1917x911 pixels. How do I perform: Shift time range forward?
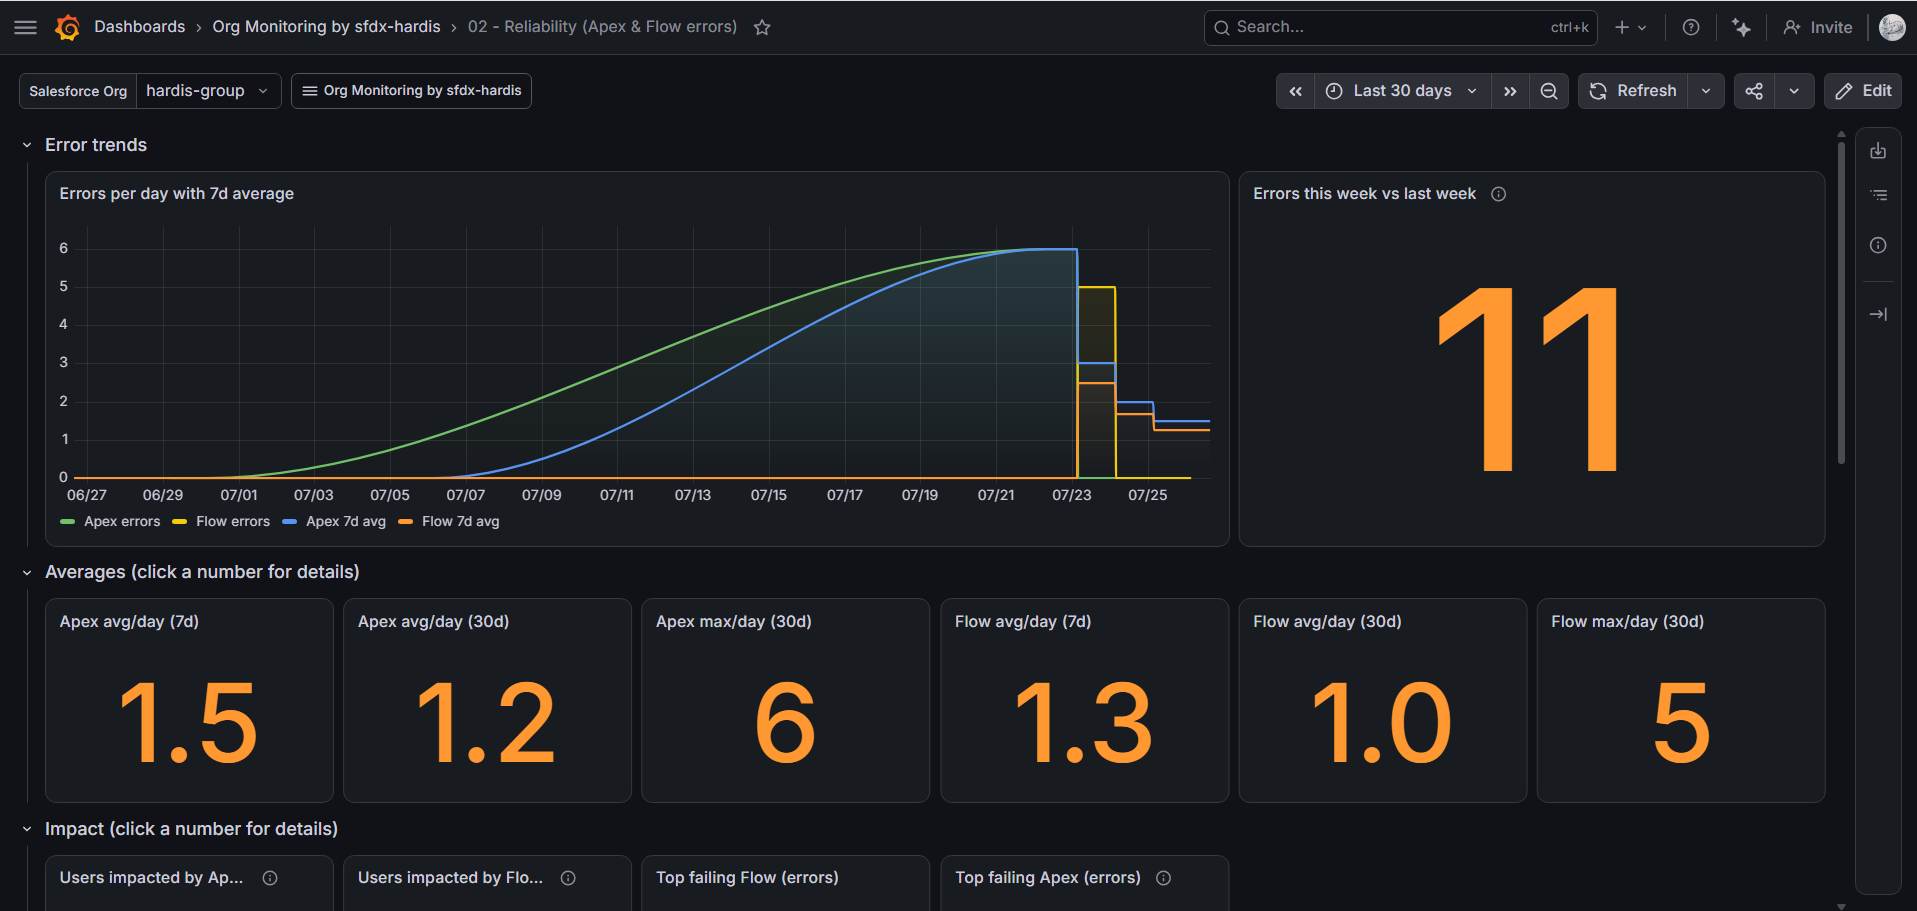point(1510,91)
